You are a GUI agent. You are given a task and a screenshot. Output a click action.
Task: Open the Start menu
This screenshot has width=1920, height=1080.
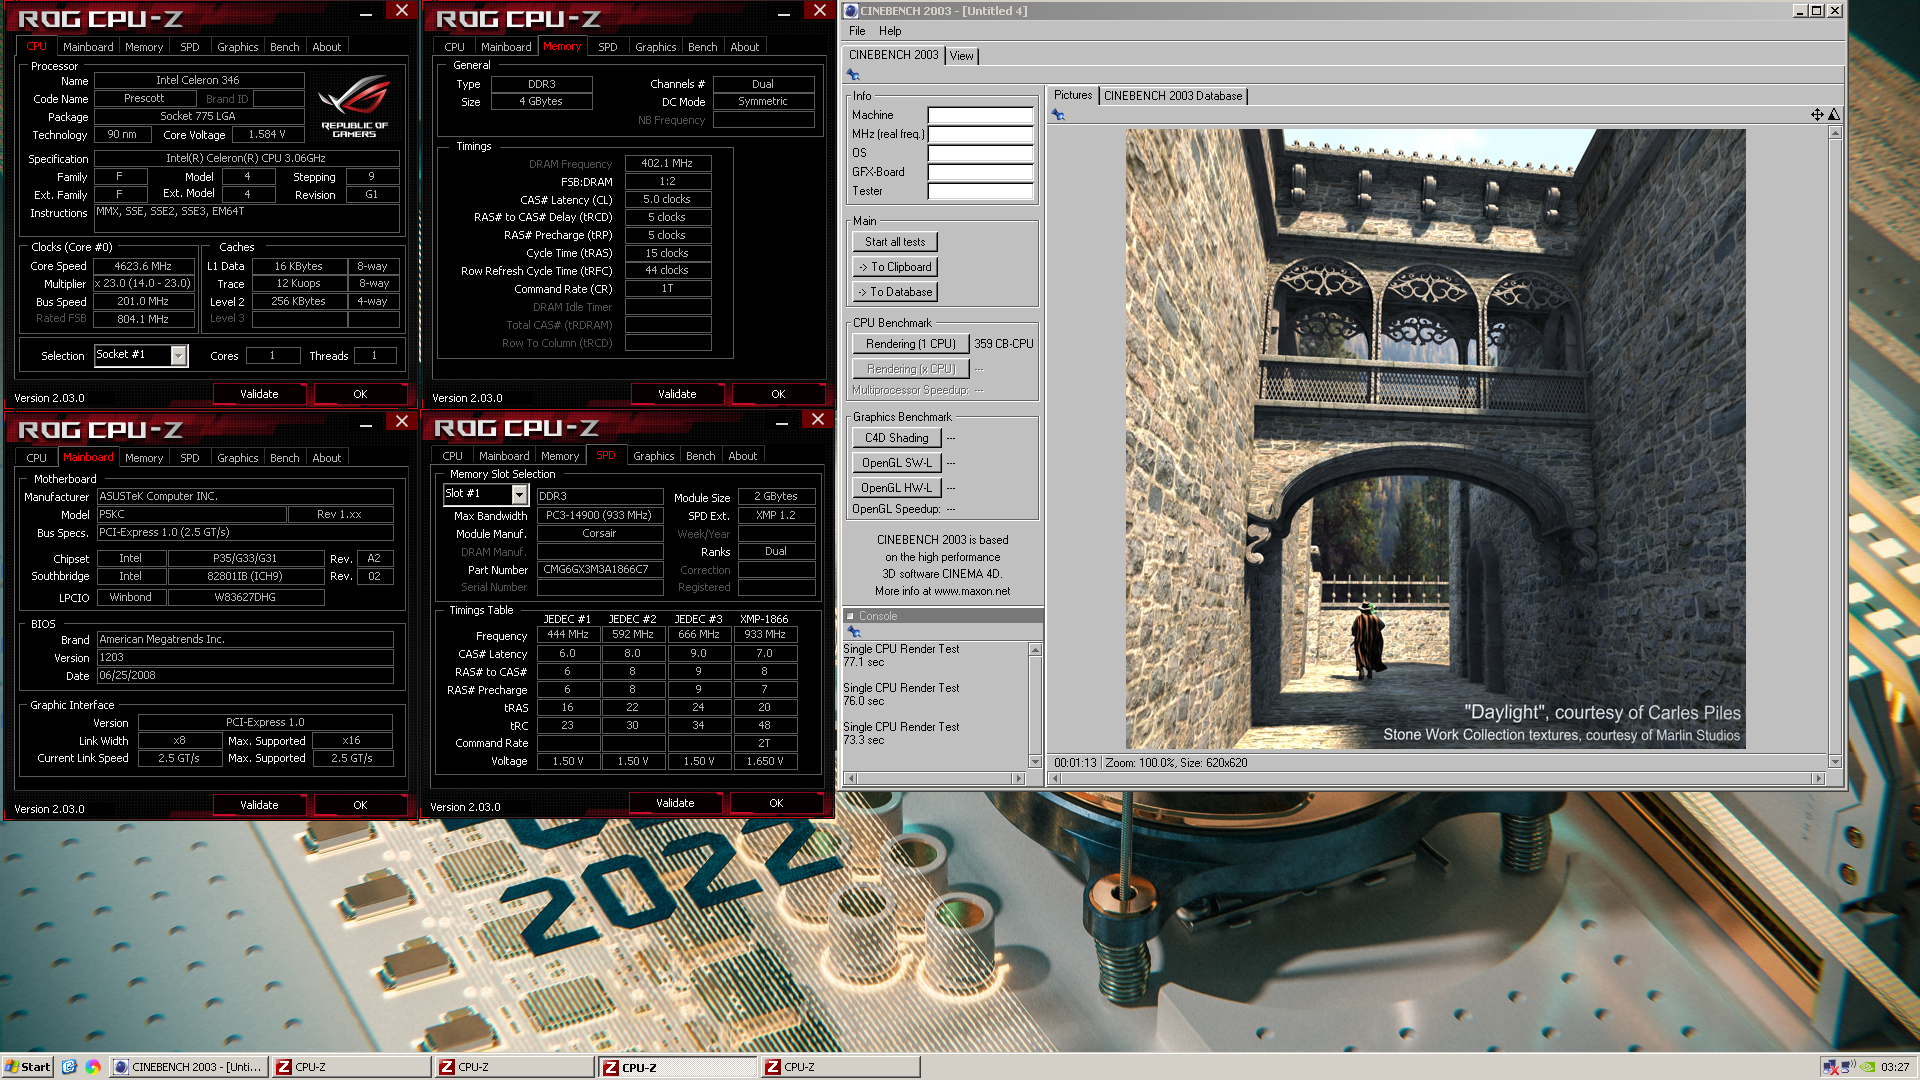click(27, 1067)
